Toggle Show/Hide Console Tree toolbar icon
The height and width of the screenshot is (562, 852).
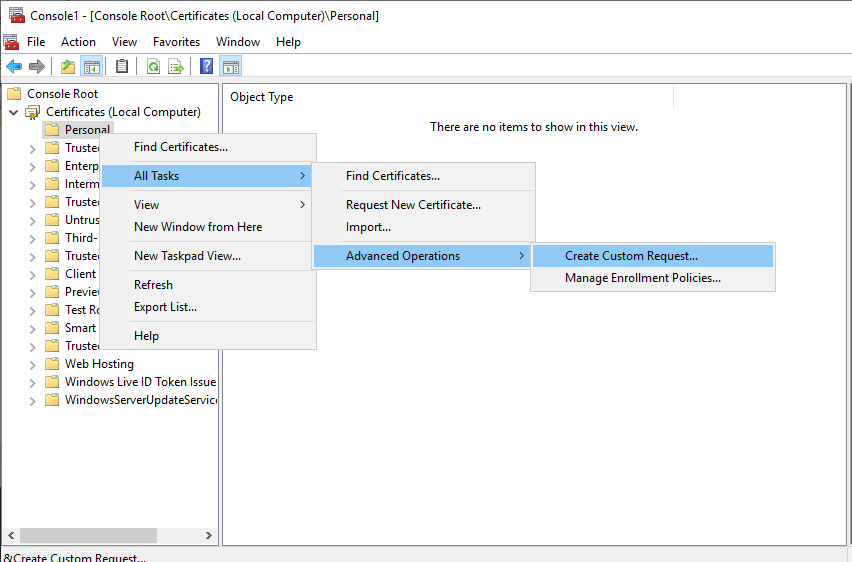coord(91,67)
